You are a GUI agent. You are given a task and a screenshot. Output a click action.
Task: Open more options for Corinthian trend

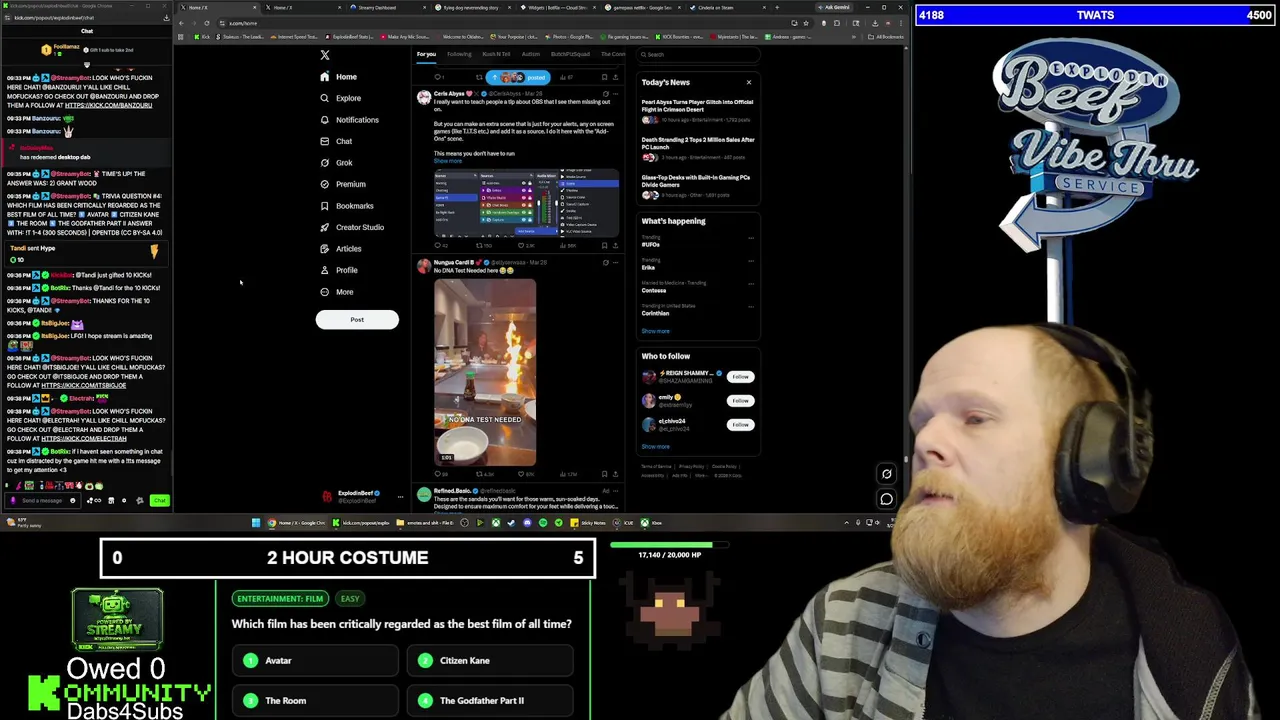coord(751,307)
